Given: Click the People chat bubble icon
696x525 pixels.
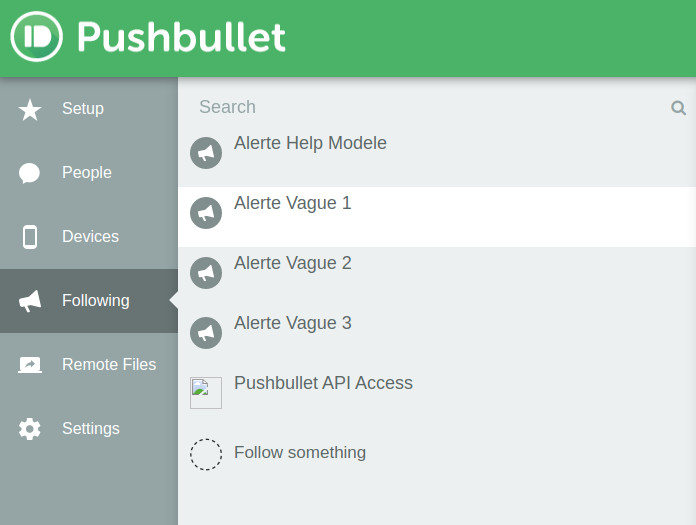Looking at the screenshot, I should click(x=30, y=173).
